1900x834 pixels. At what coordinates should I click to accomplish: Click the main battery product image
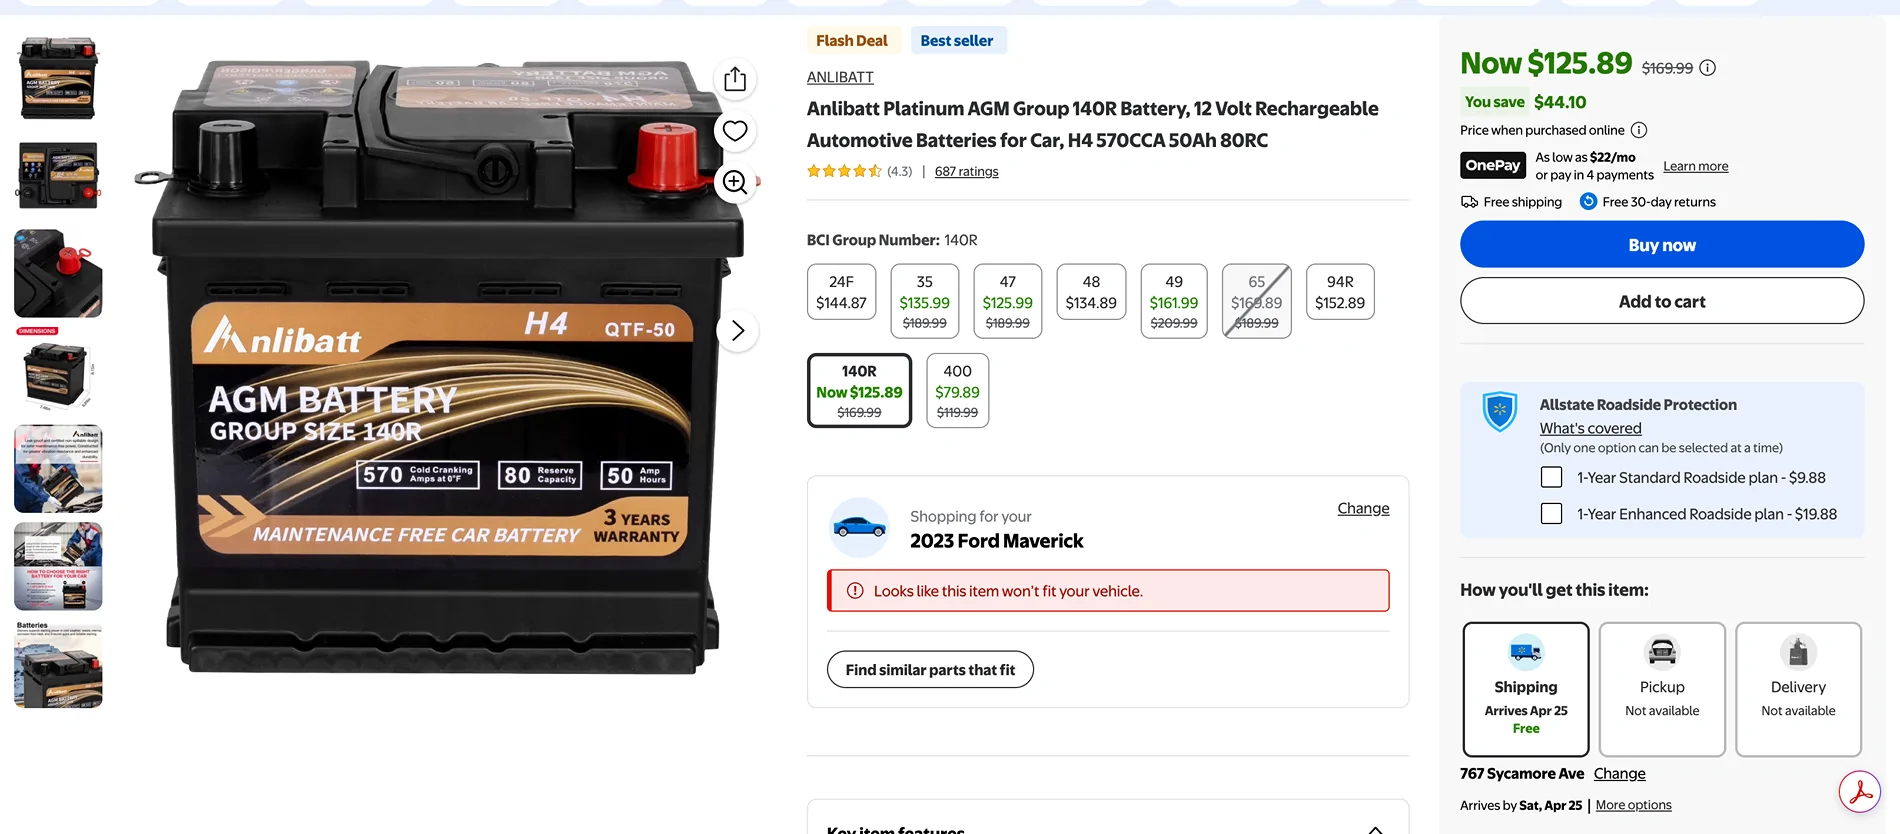[x=445, y=365]
